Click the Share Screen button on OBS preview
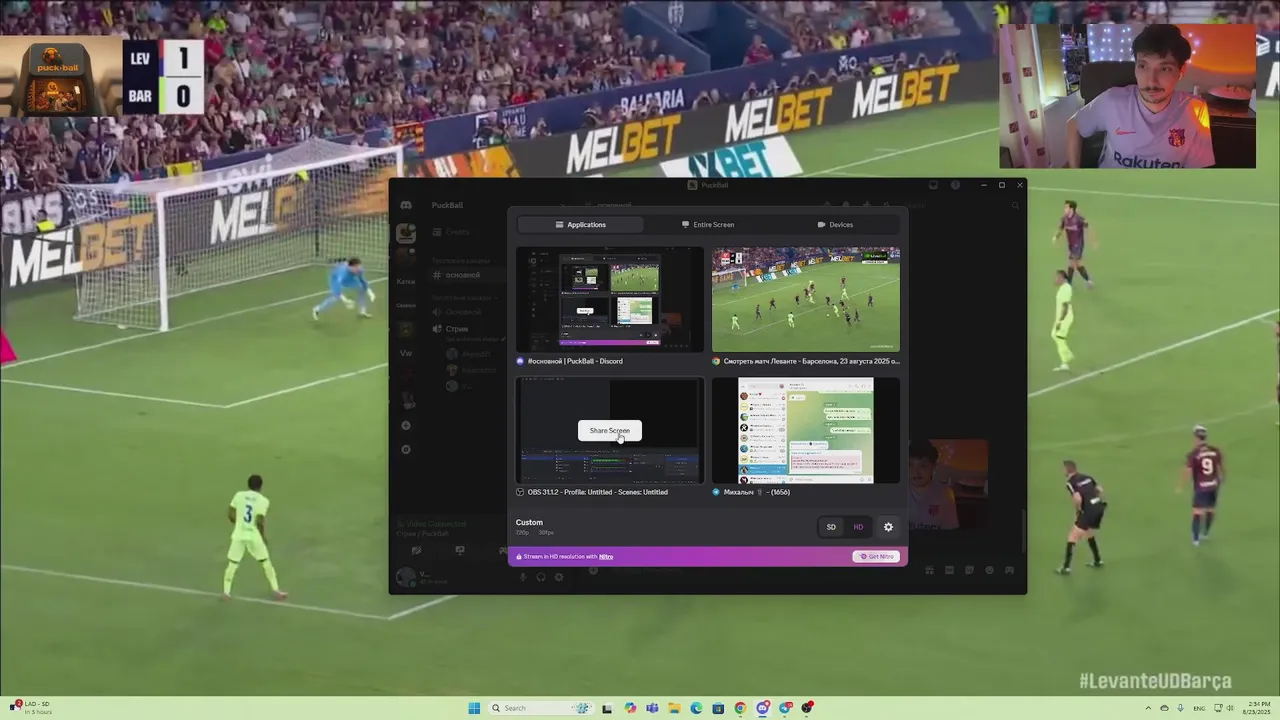The image size is (1280, 720). pyautogui.click(x=610, y=430)
